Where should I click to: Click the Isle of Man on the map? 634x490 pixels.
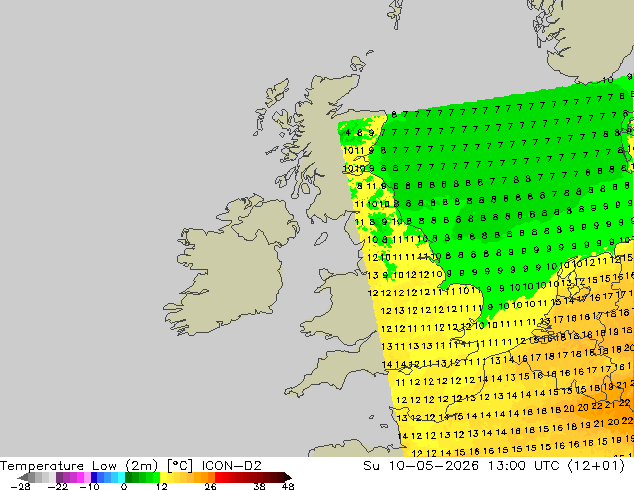point(321,239)
